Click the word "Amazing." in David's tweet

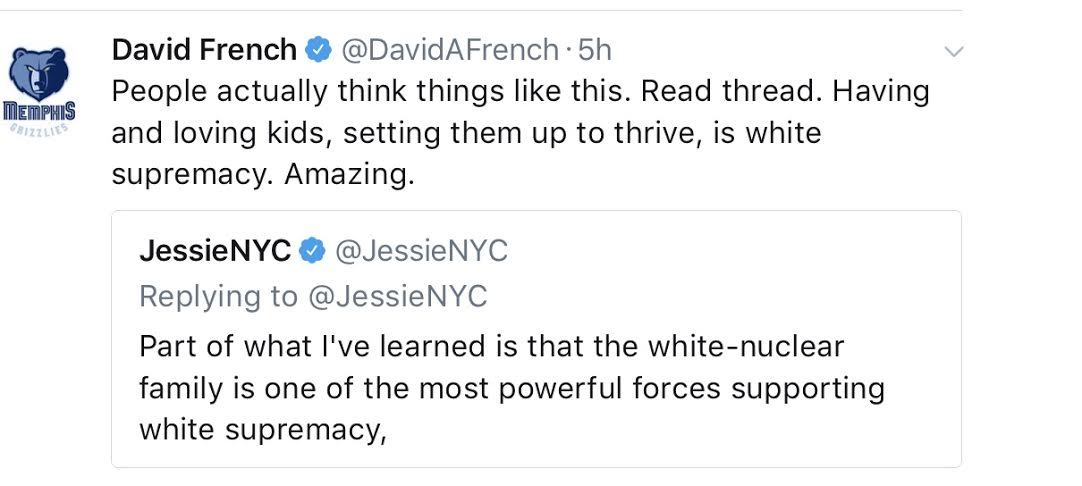(x=349, y=174)
